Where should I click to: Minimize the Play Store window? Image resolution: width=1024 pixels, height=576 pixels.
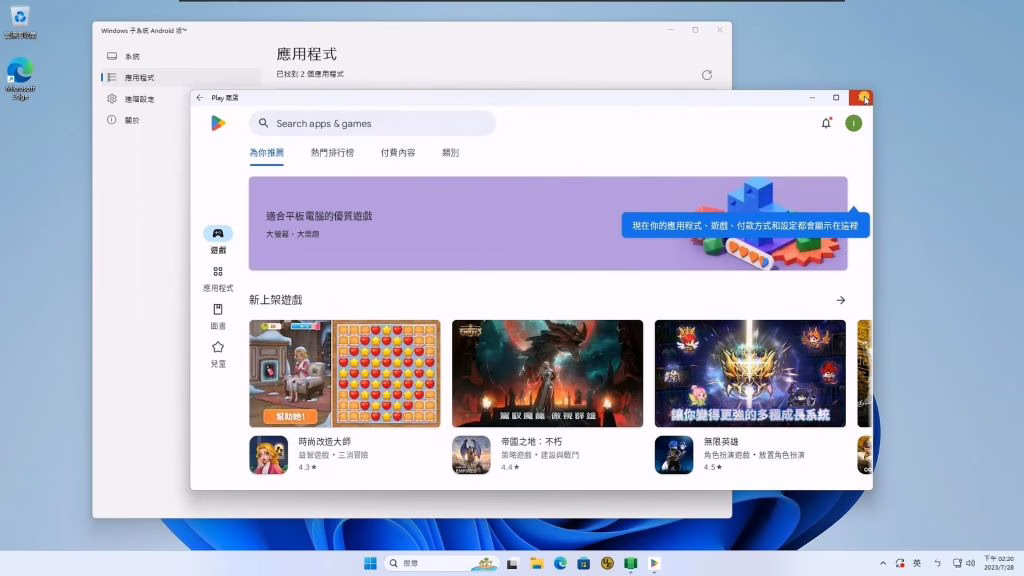(x=812, y=97)
